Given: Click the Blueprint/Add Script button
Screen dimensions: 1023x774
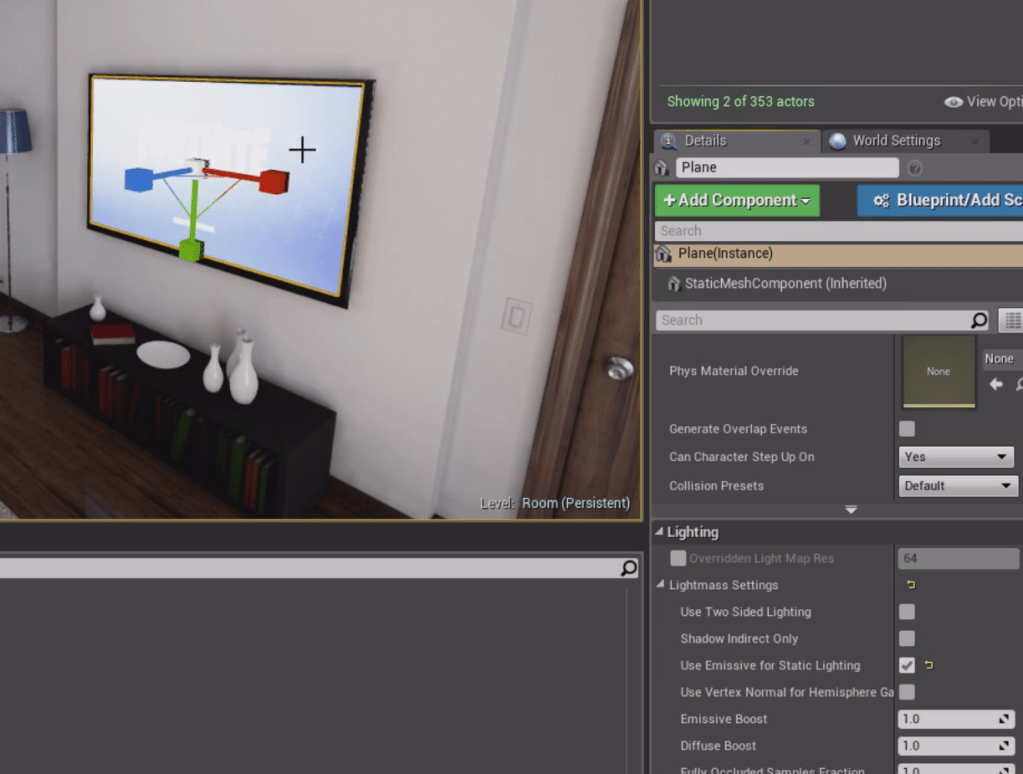Looking at the screenshot, I should [x=945, y=200].
